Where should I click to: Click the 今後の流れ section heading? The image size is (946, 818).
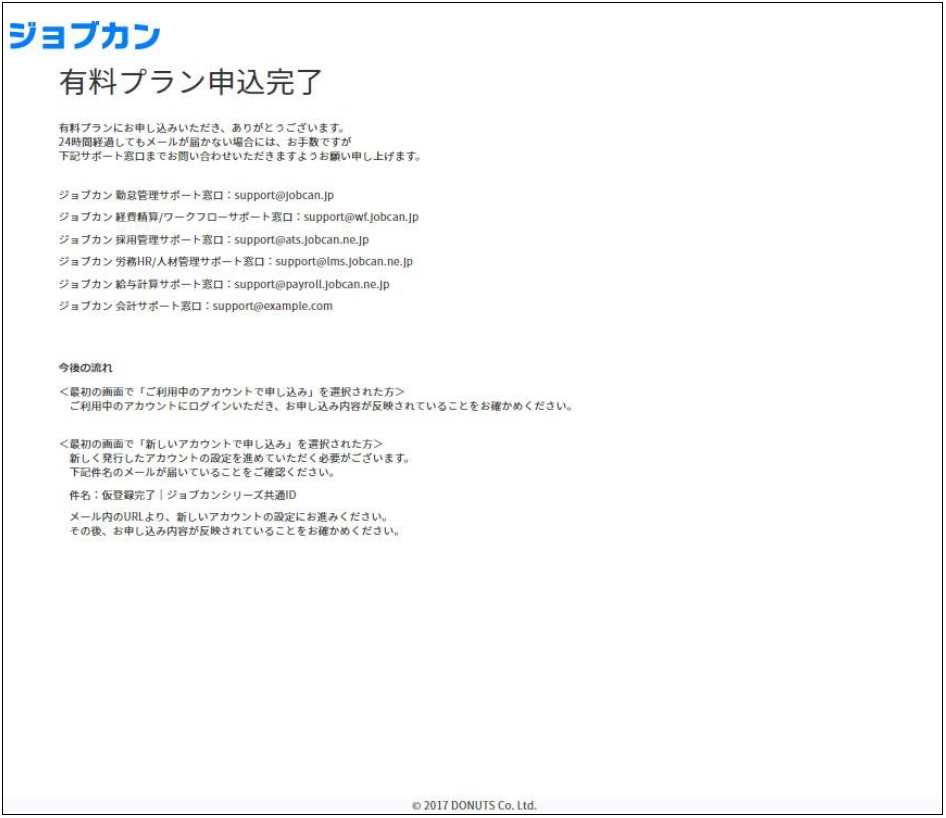point(85,368)
